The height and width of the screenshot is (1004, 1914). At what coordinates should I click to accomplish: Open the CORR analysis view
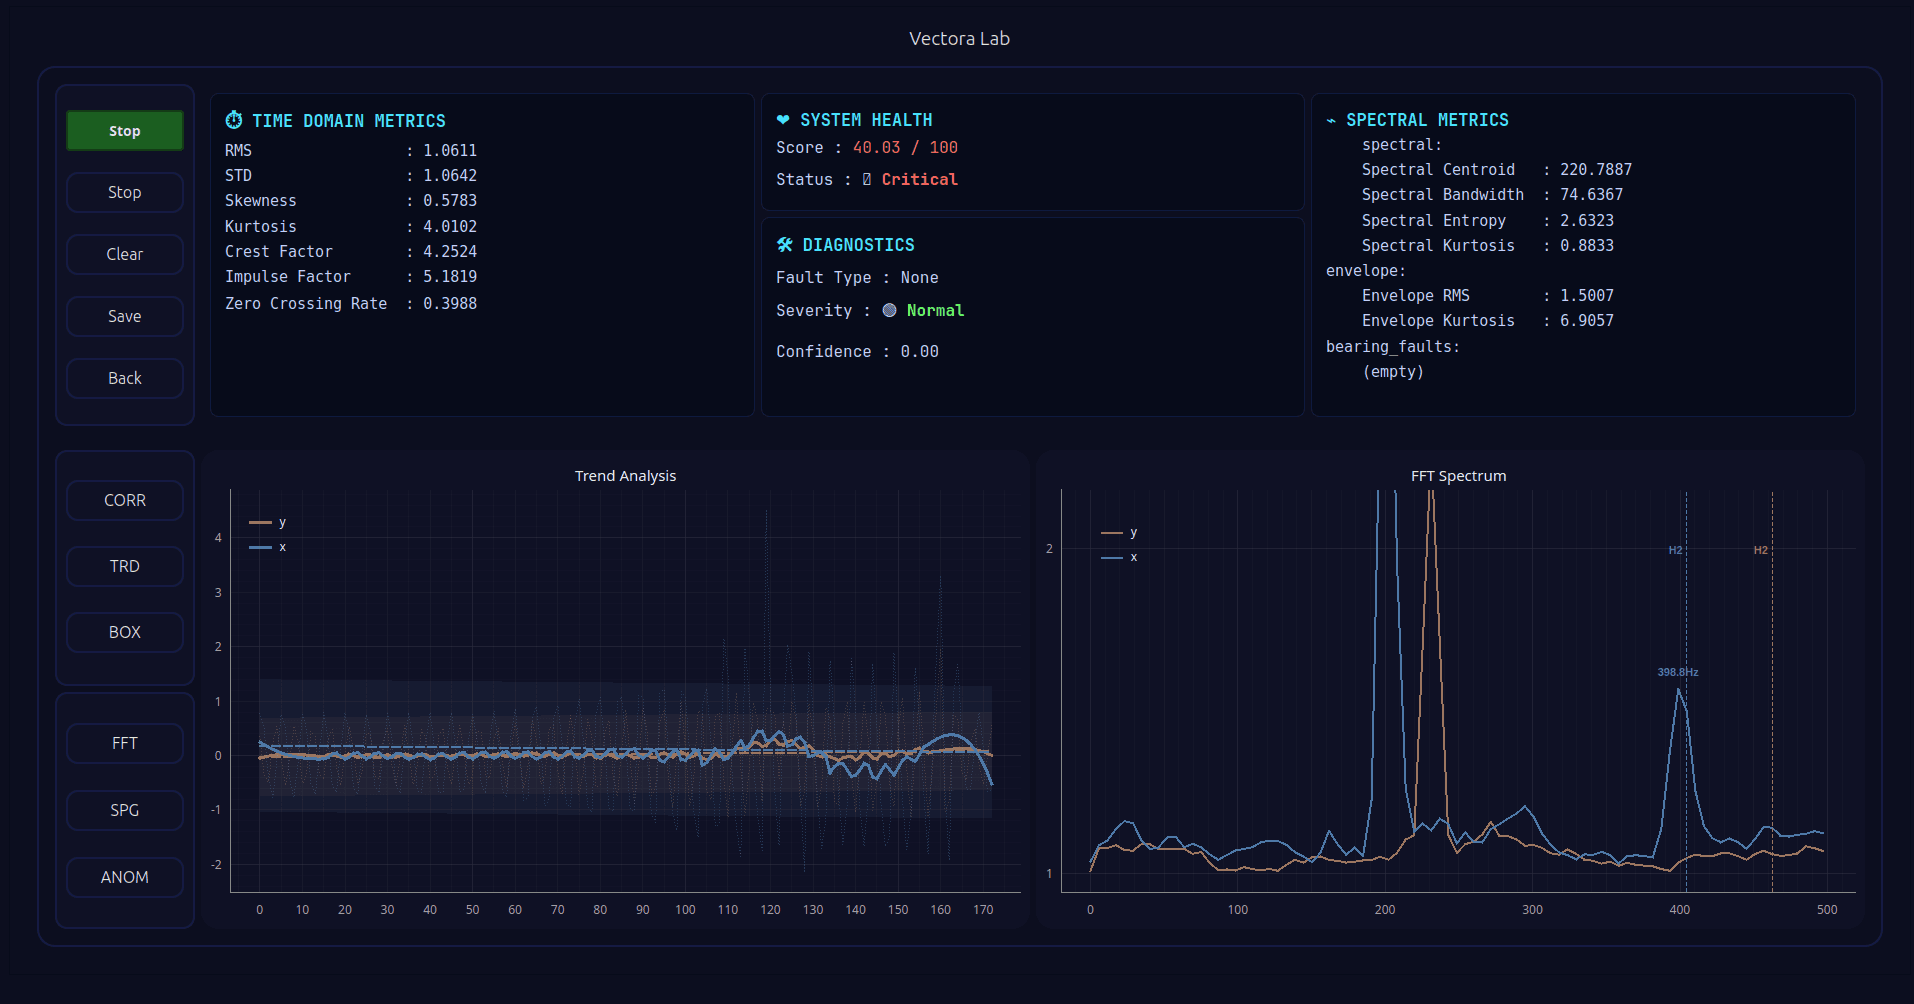(125, 500)
